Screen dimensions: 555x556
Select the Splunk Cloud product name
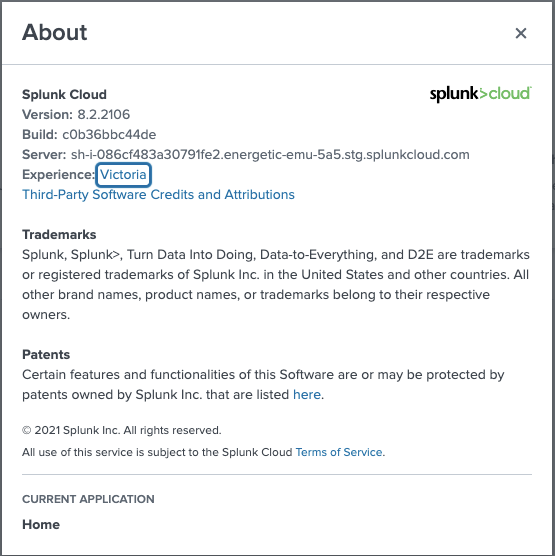[x=64, y=95]
